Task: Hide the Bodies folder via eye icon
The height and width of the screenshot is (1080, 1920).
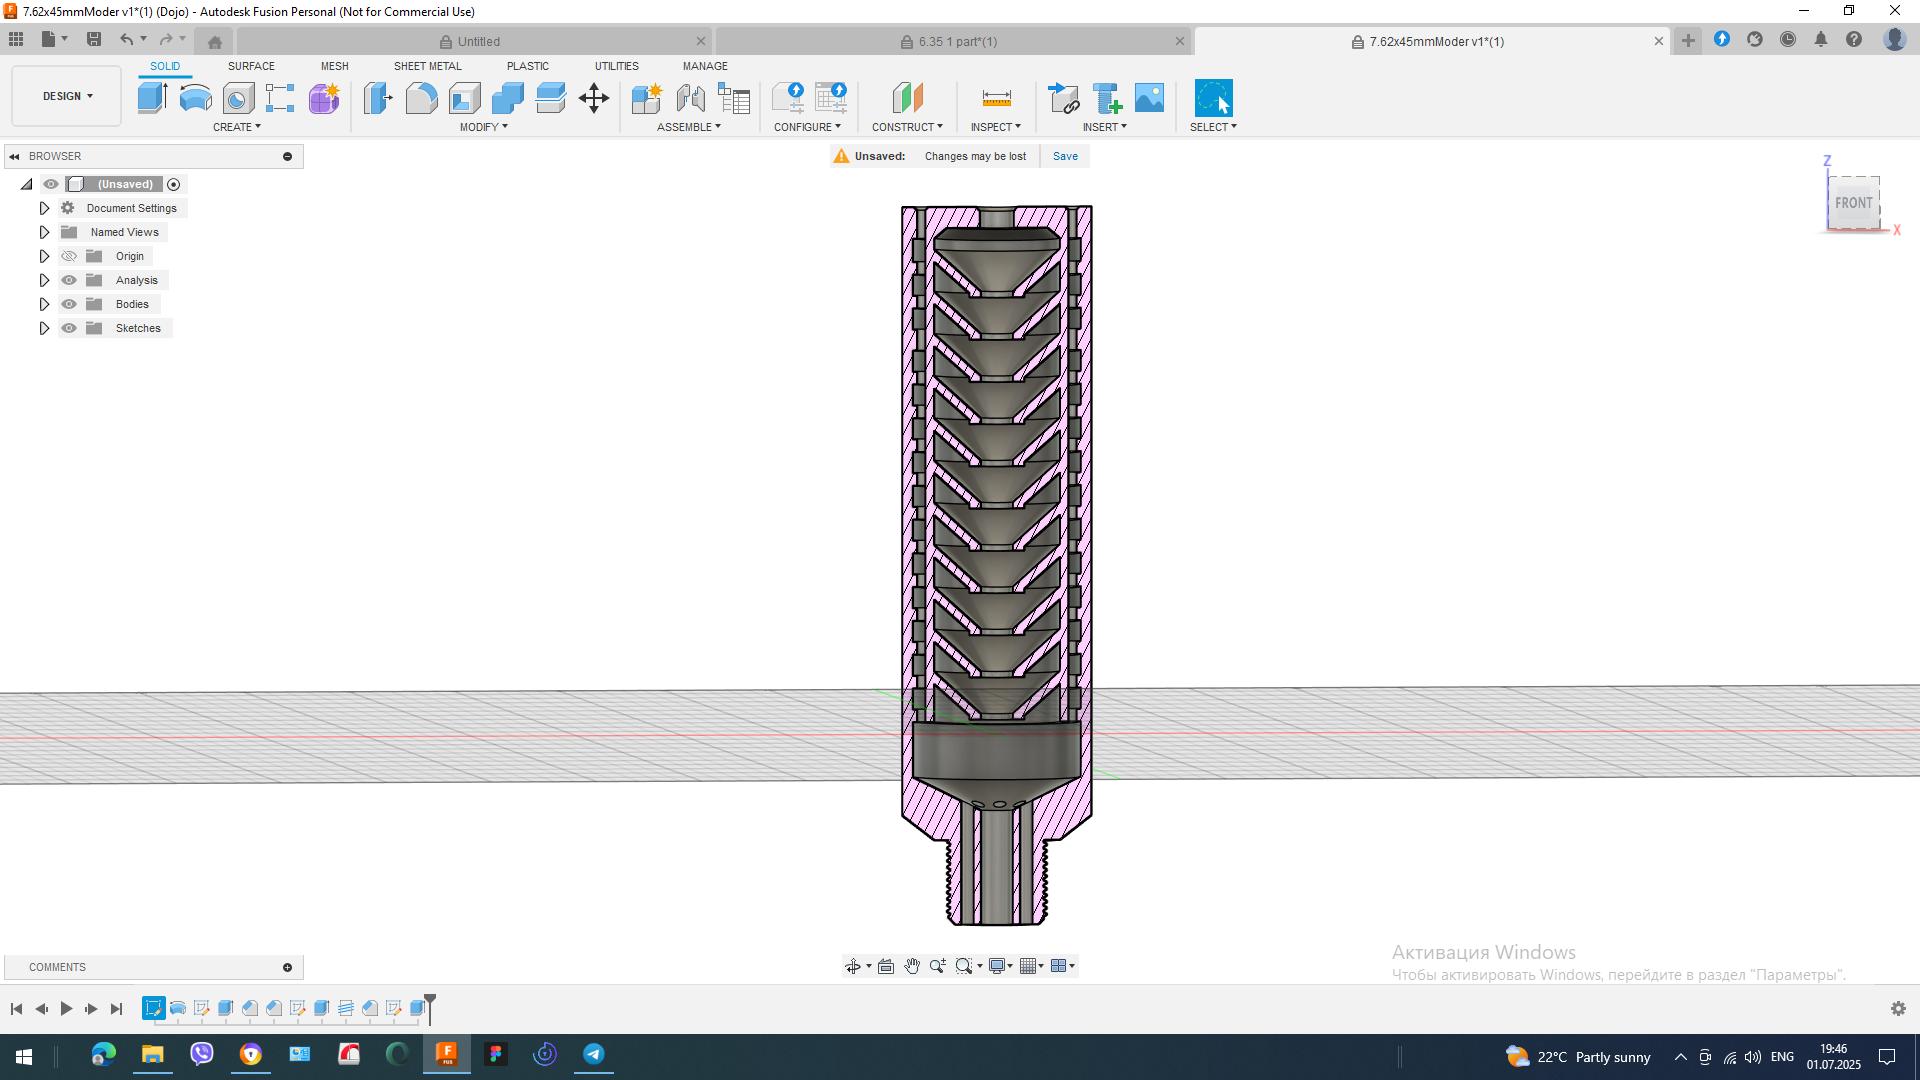Action: 69,304
